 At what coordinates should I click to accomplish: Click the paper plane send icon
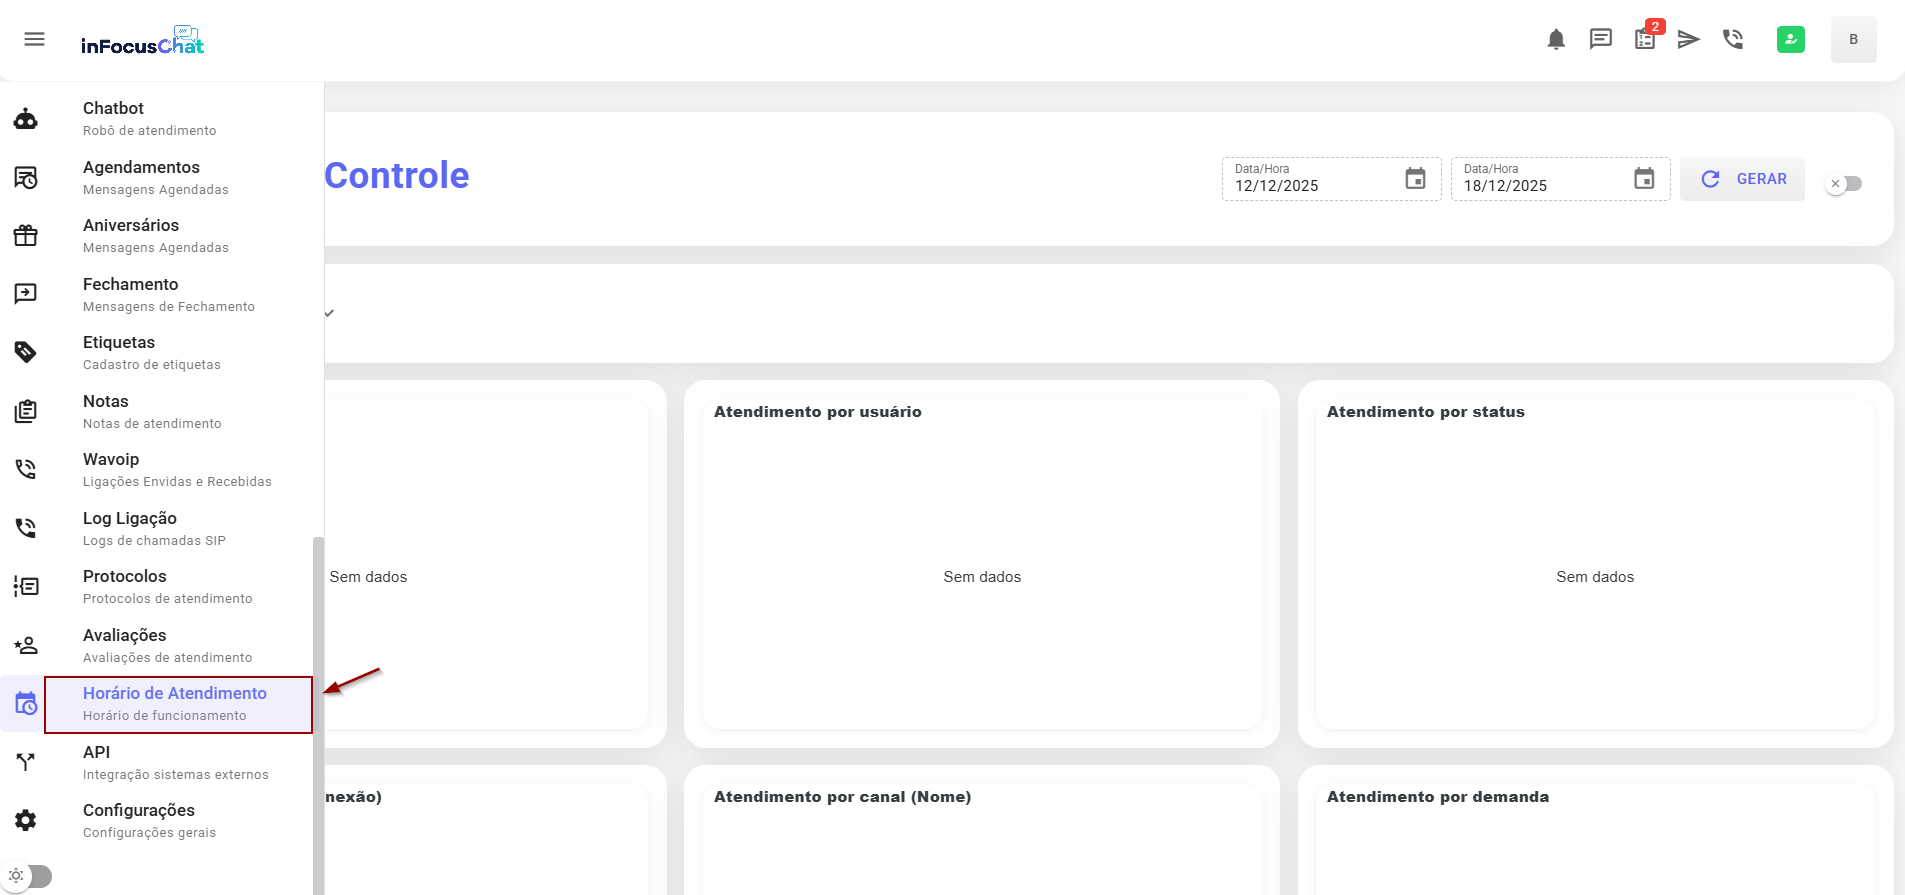(1689, 39)
